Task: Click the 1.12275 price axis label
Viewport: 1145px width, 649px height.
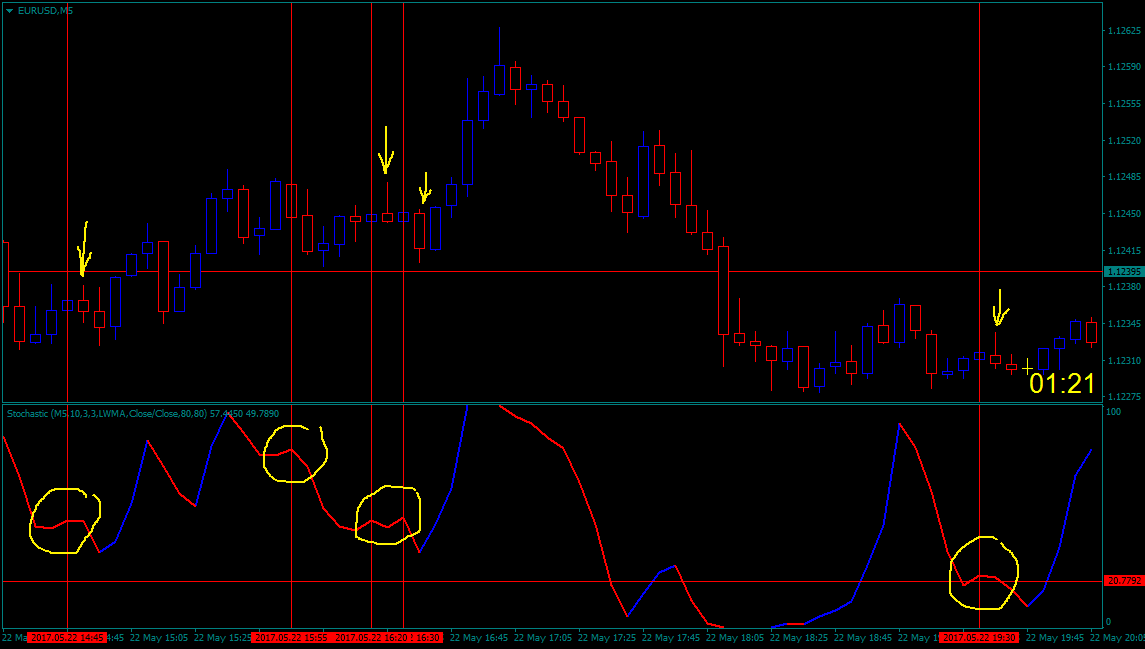Action: (1125, 396)
